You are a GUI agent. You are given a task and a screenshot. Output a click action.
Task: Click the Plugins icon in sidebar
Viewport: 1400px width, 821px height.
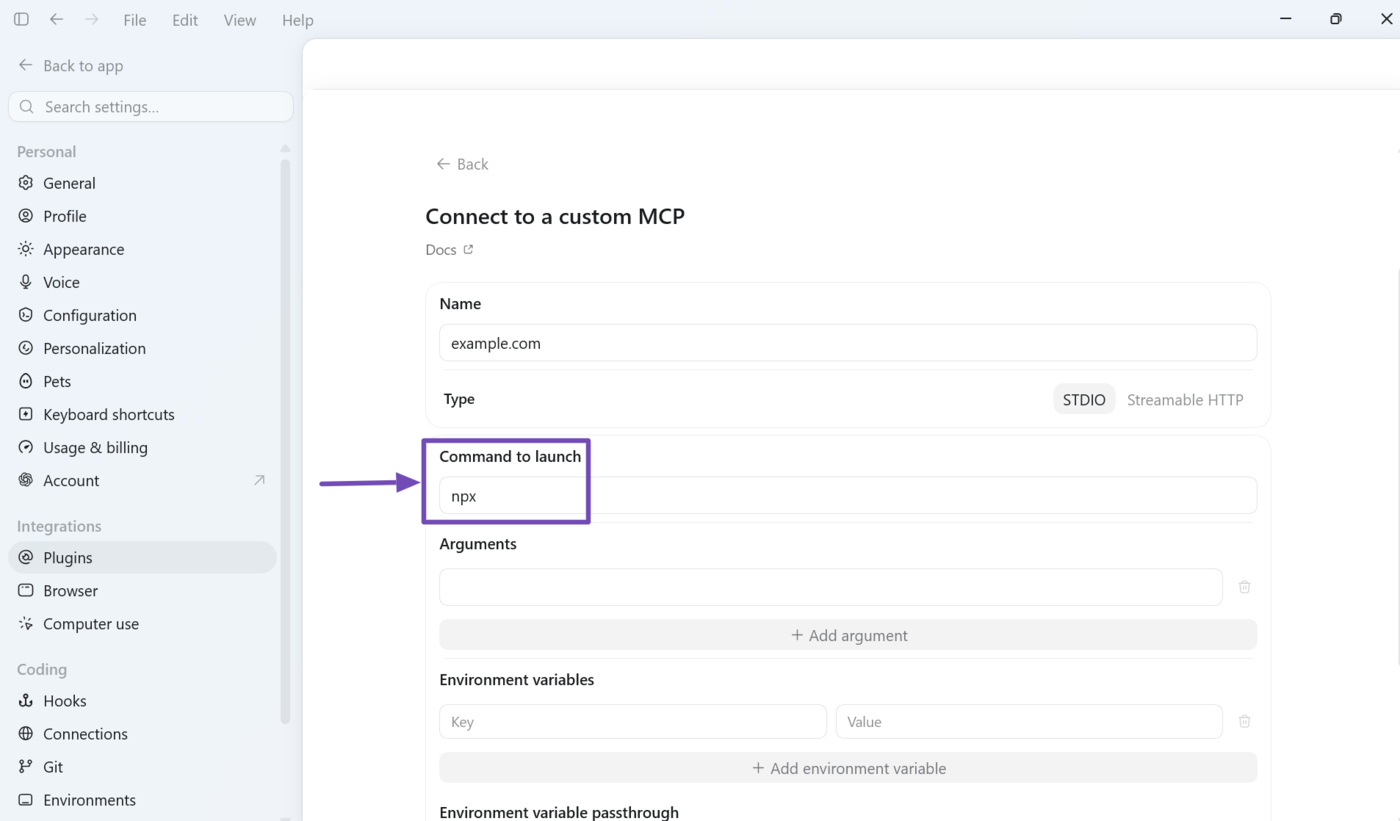tap(26, 557)
